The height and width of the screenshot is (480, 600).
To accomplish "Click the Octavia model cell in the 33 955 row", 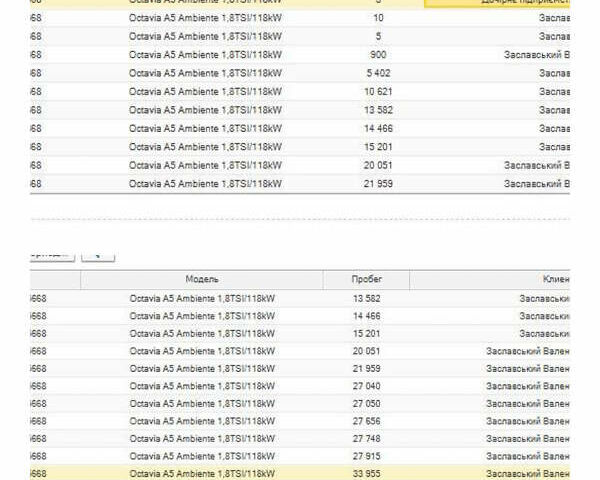I will pos(203,473).
